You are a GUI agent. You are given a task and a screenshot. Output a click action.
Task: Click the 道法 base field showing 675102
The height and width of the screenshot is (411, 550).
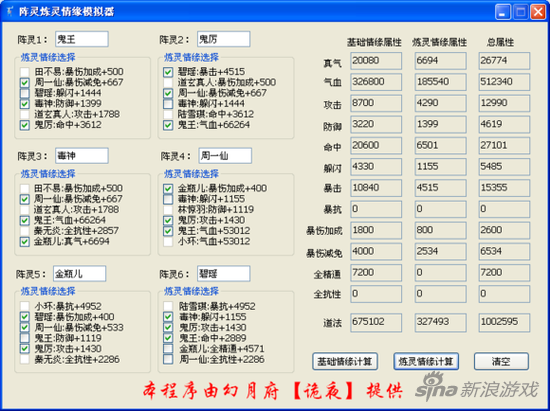tap(376, 323)
